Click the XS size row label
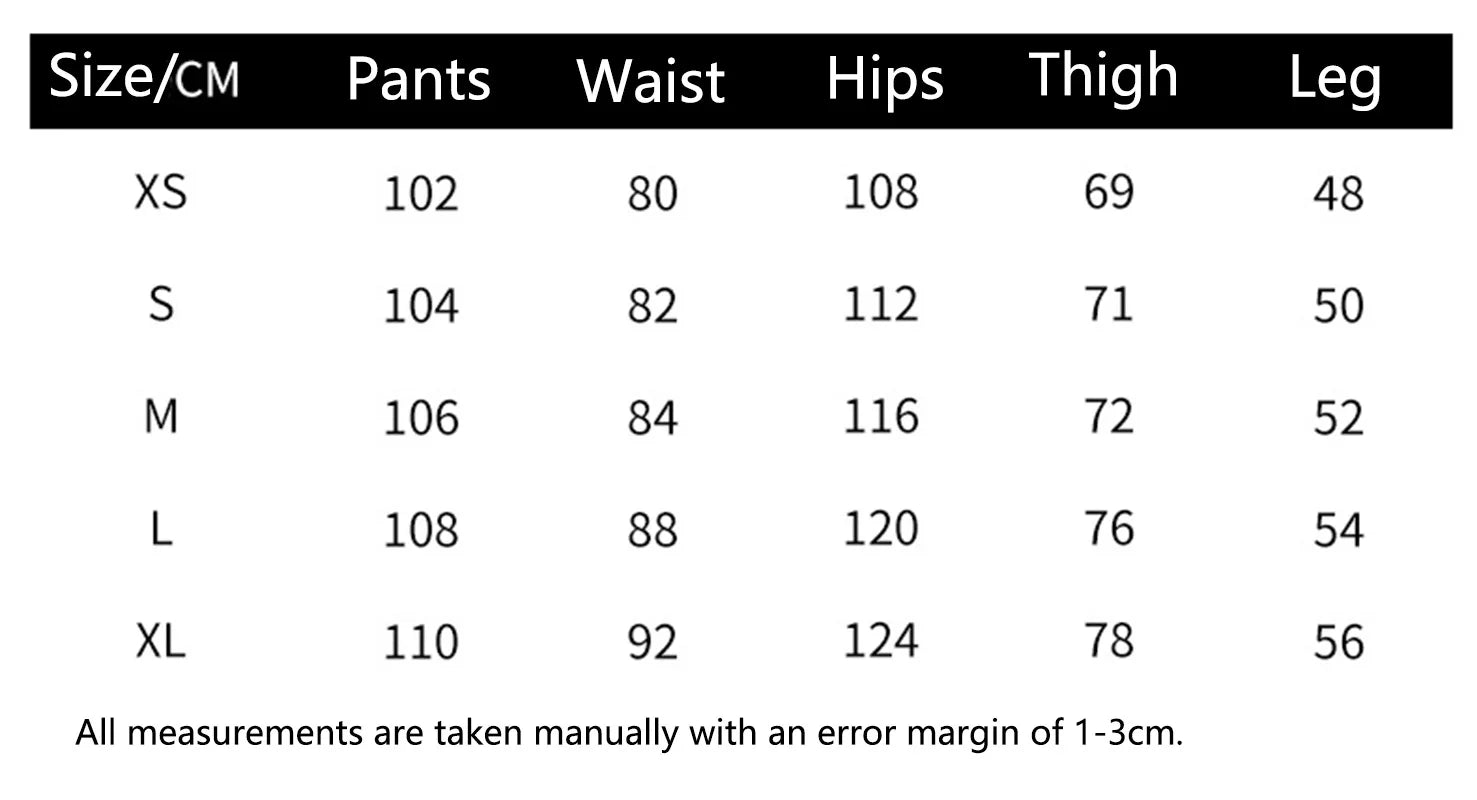Screen dimensions: 1477x800 click(x=161, y=192)
